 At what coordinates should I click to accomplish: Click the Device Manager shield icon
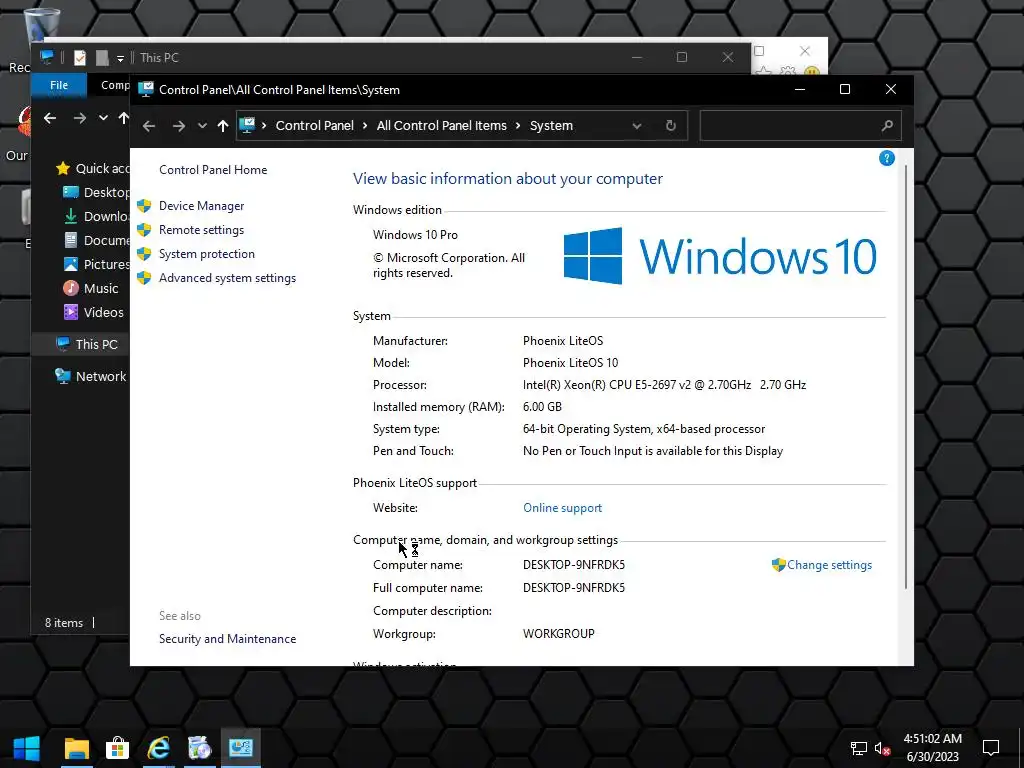tap(144, 206)
